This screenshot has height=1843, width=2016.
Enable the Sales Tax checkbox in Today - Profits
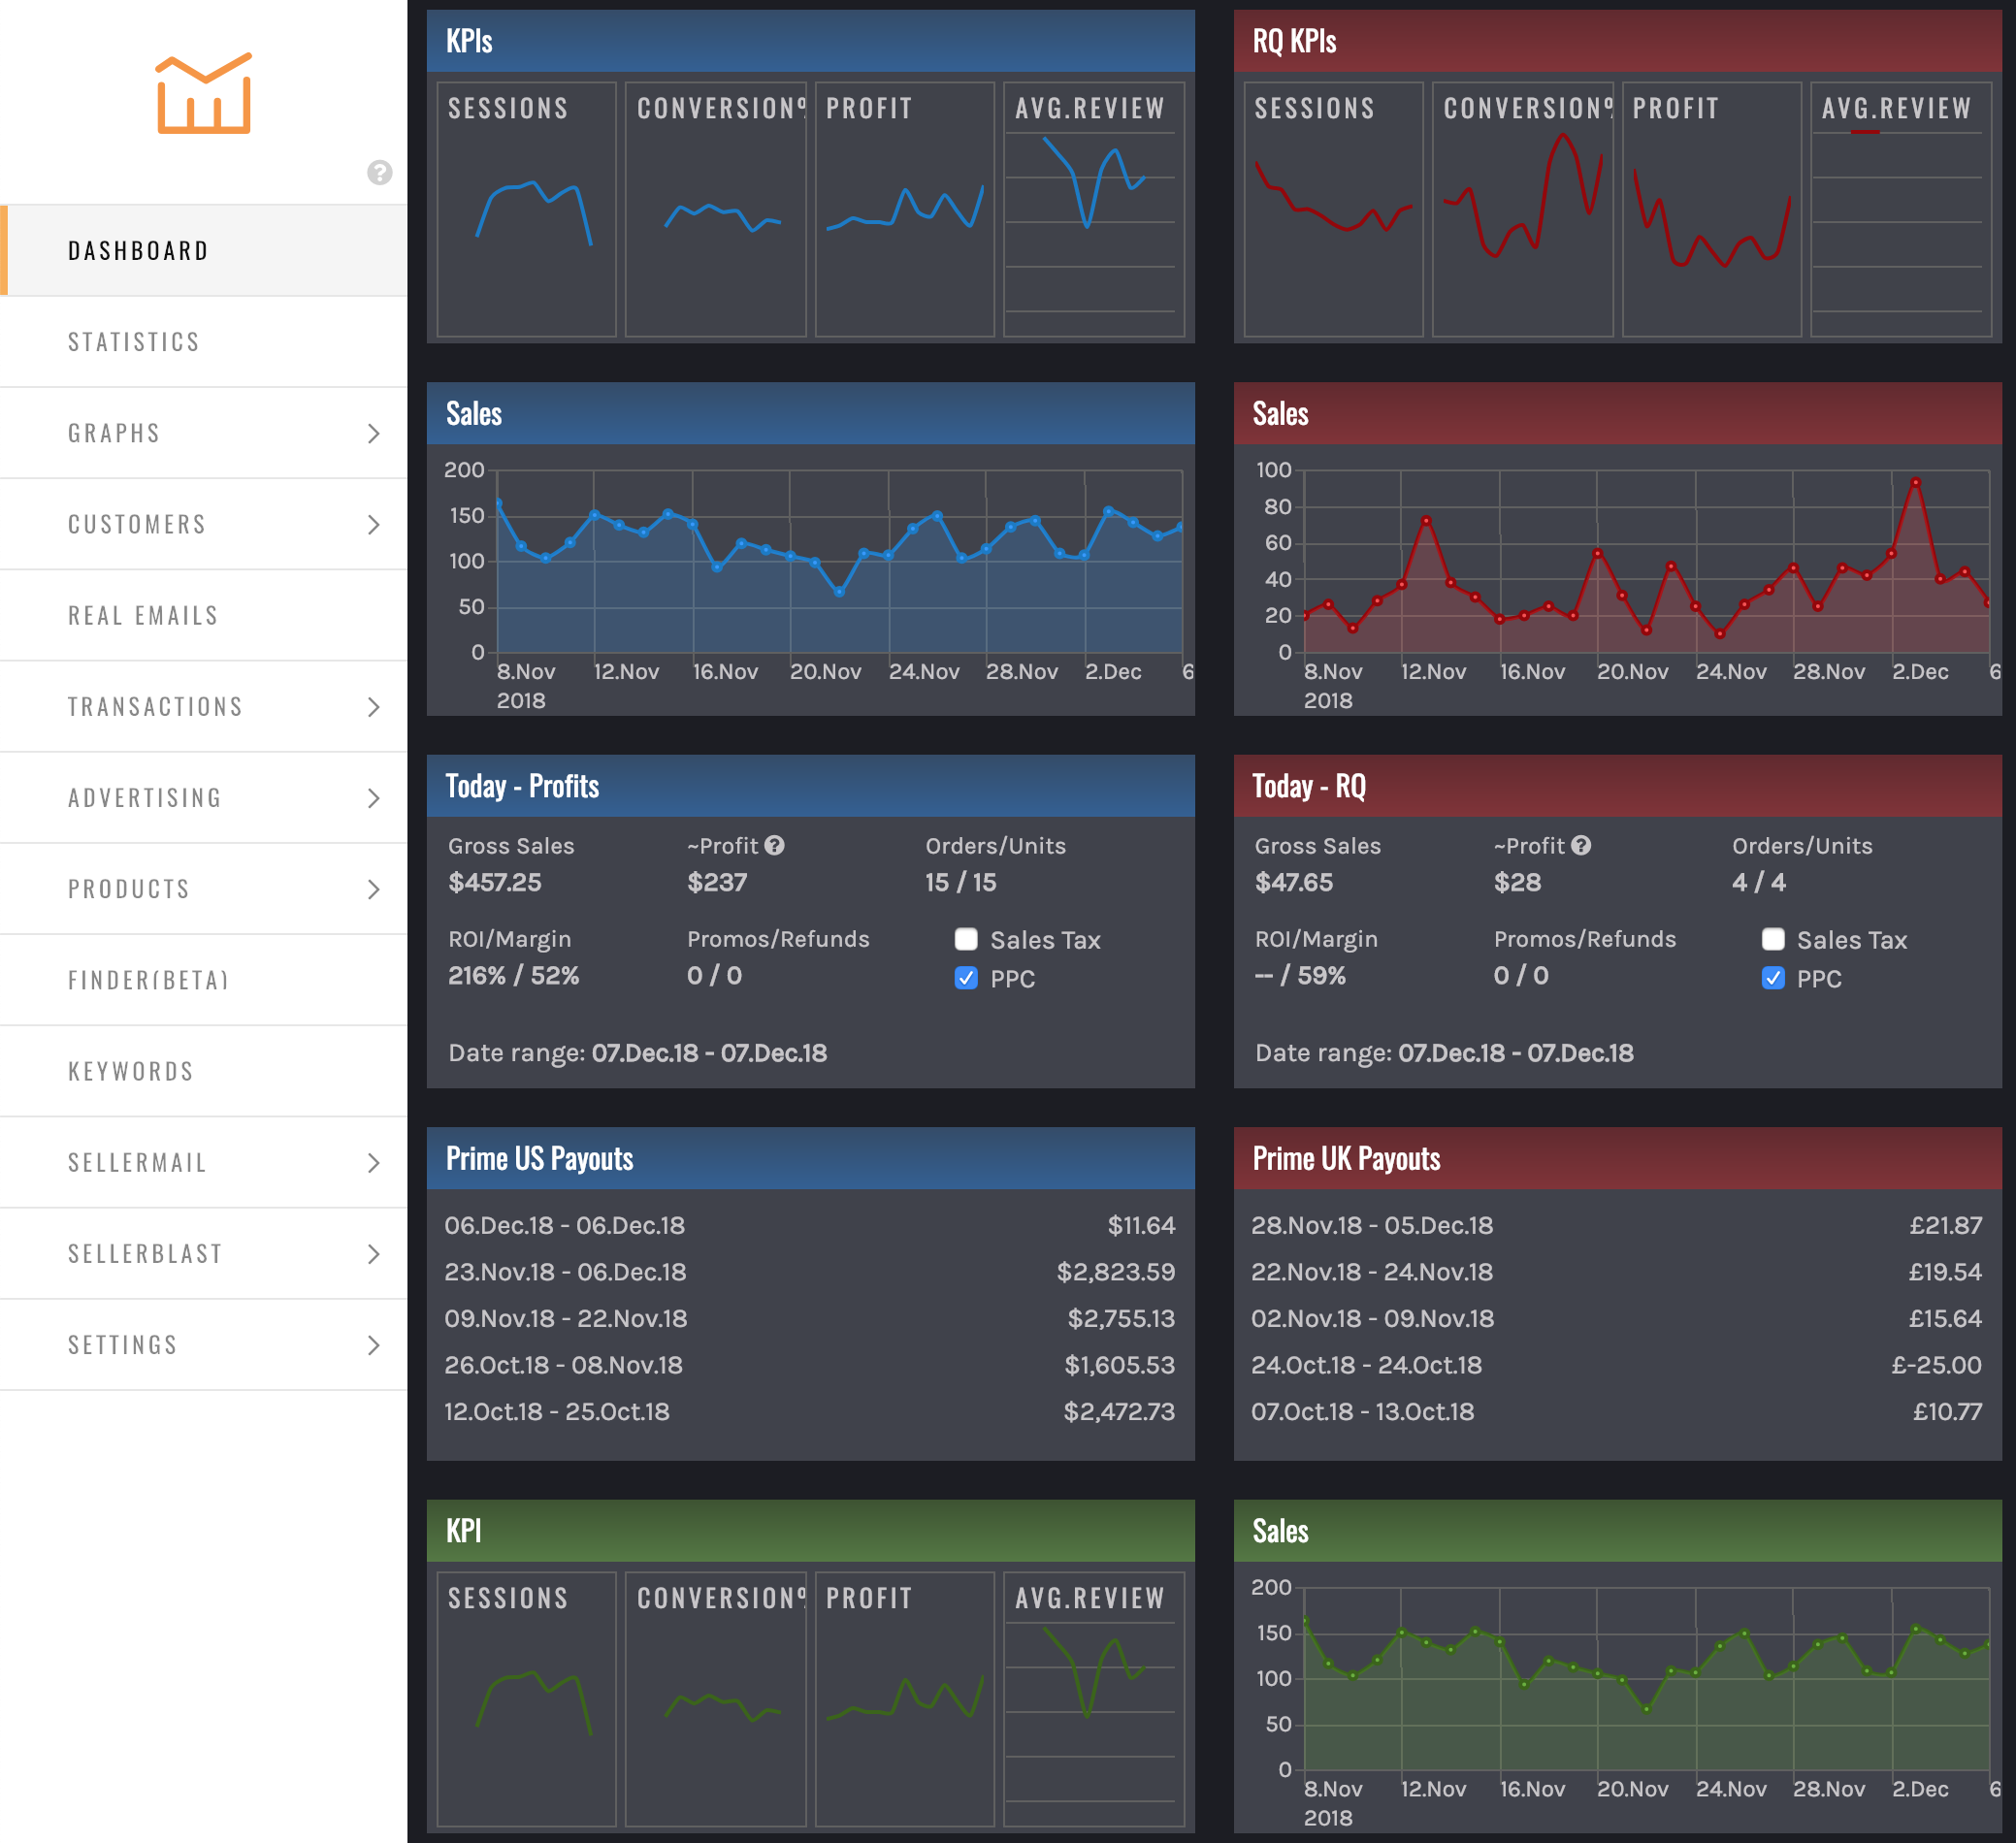(x=966, y=939)
